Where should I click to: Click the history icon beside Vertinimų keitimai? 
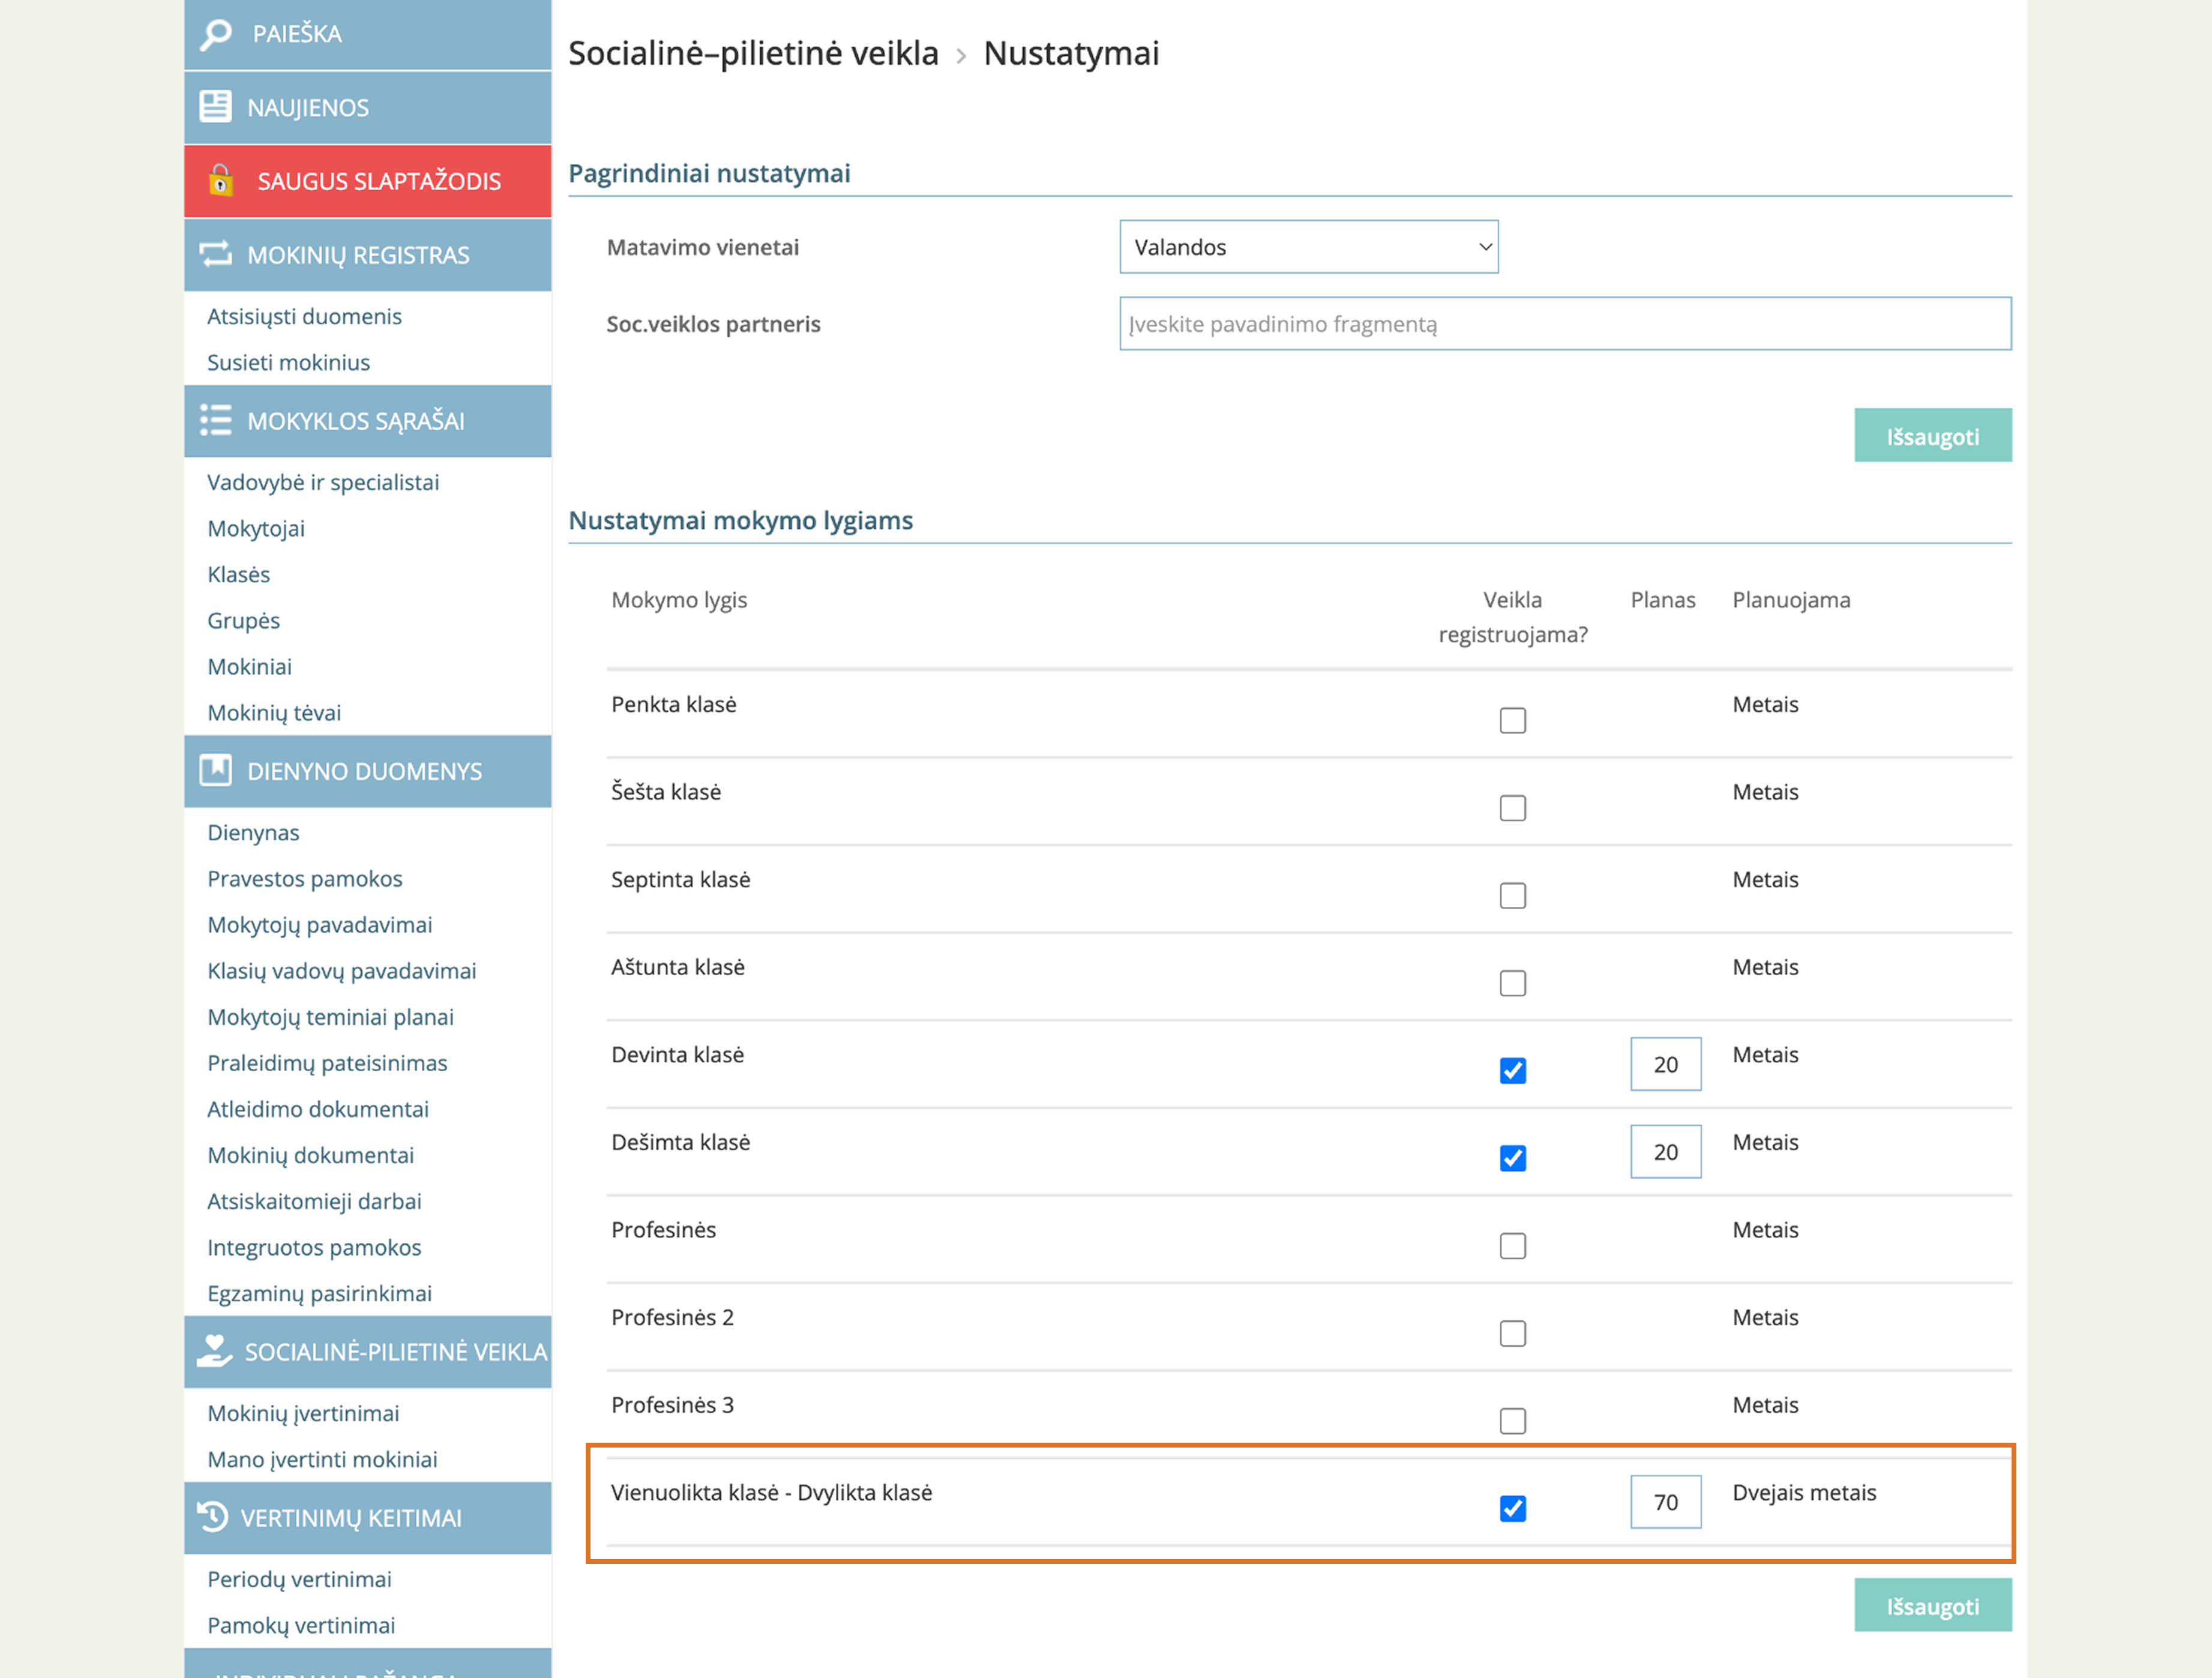click(x=213, y=1516)
